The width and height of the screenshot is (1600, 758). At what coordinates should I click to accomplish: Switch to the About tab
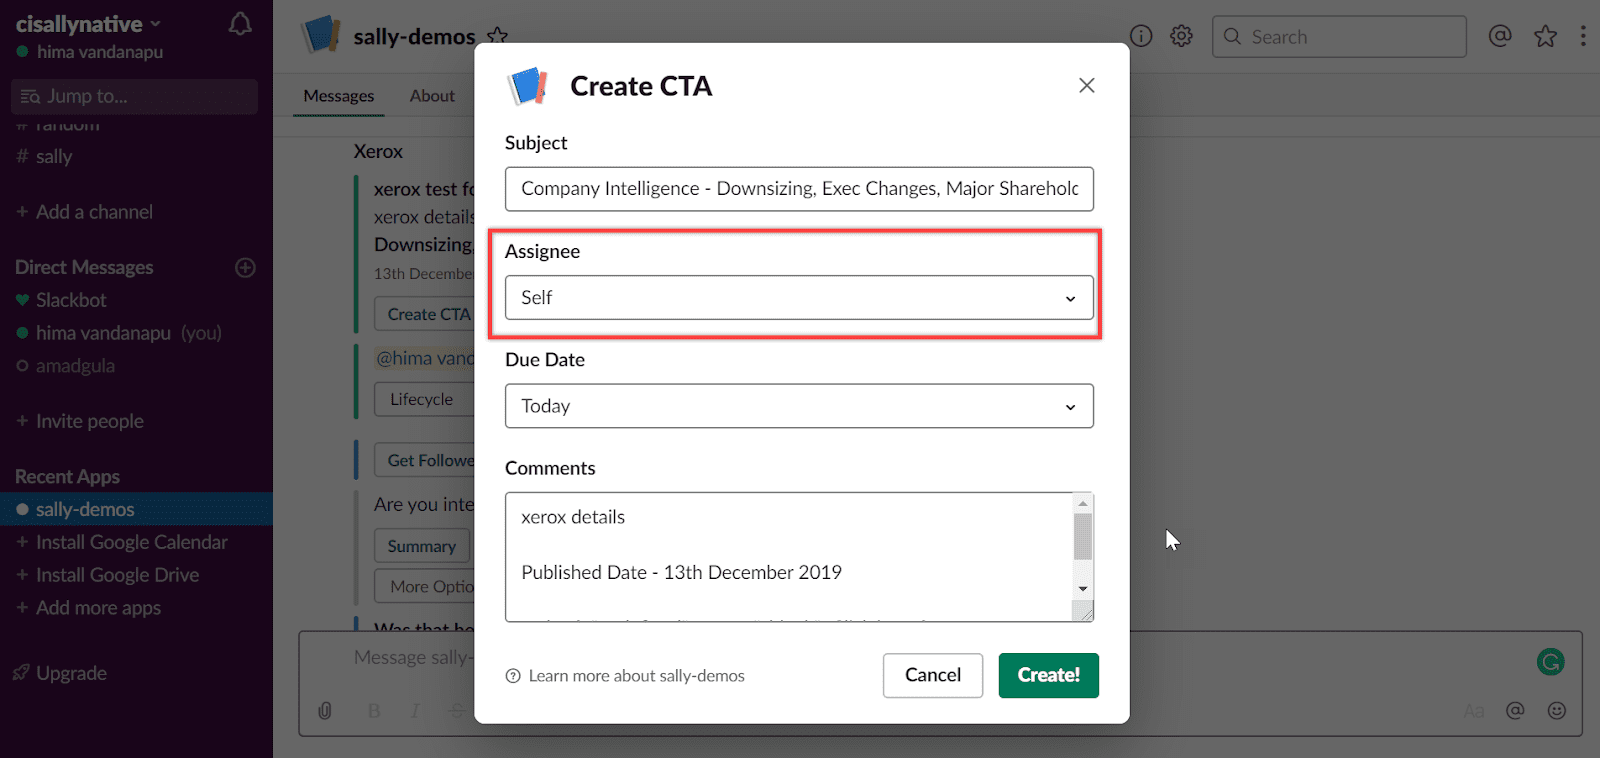(432, 96)
